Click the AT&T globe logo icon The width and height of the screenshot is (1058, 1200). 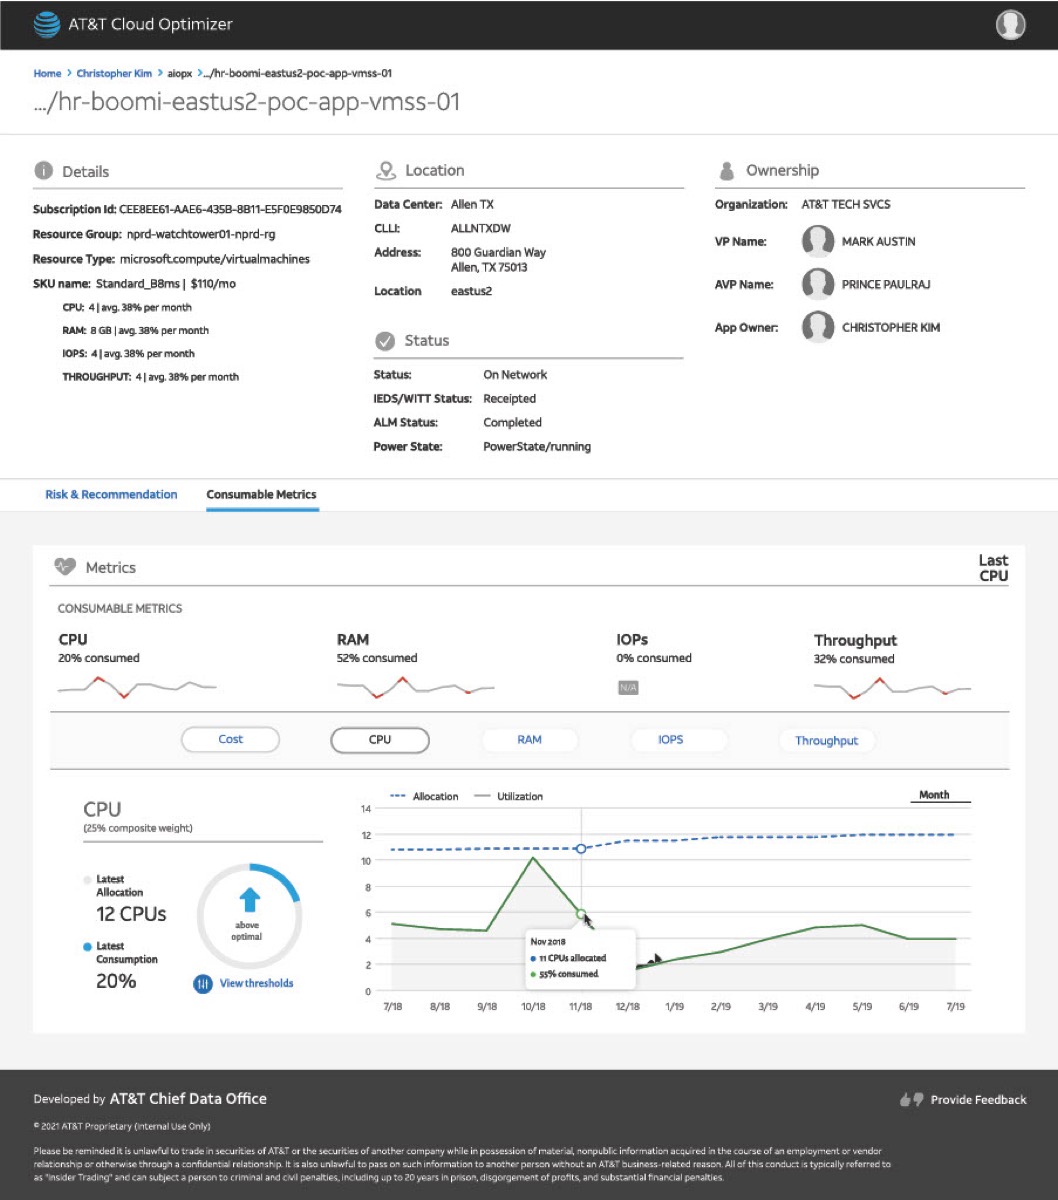[46, 25]
